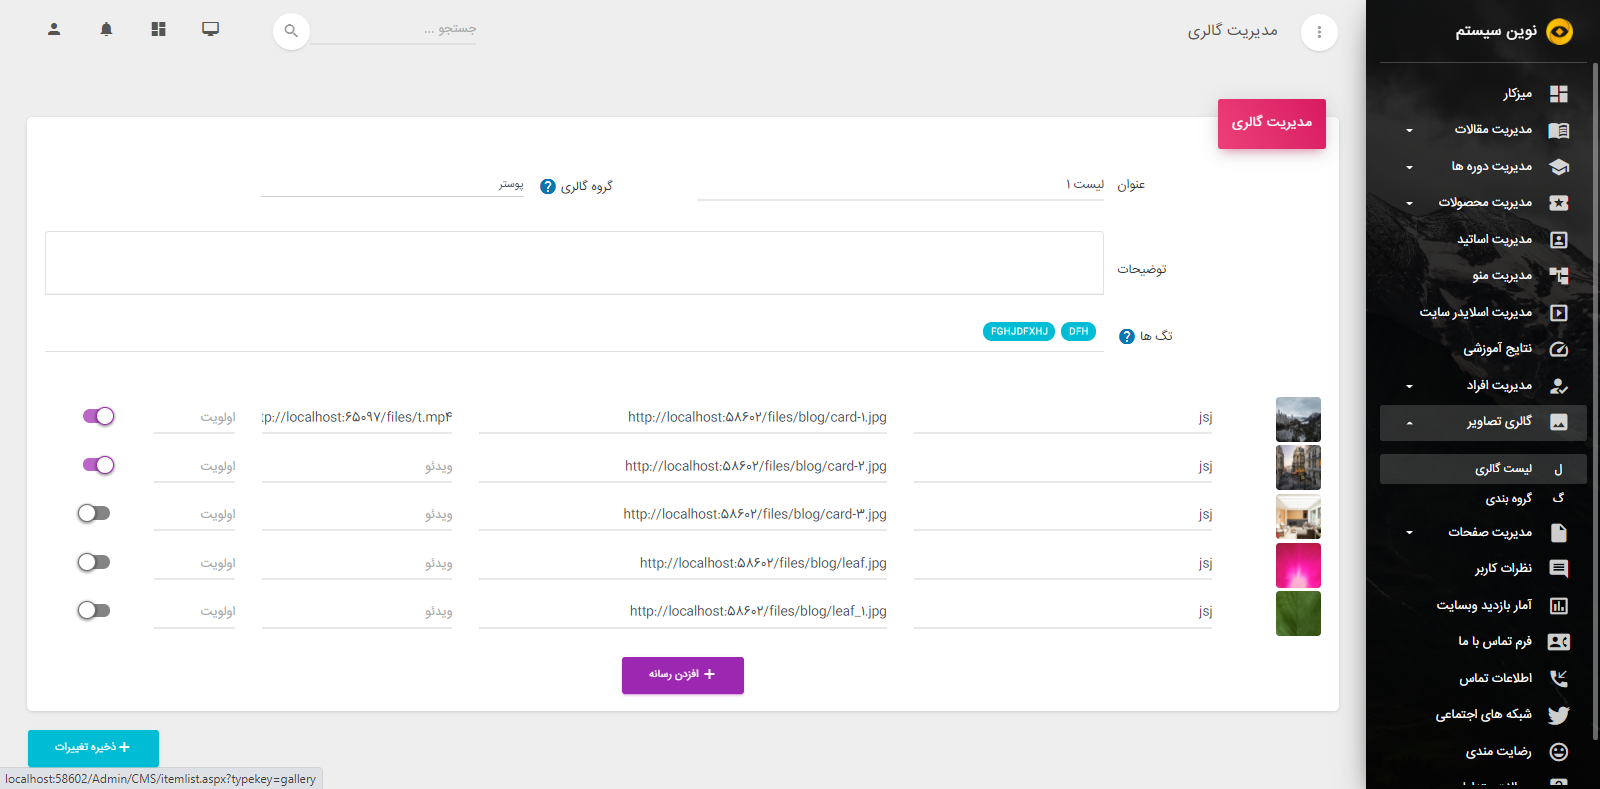The width and height of the screenshot is (1600, 789).
Task: Click the monitor view-site icon
Action: [210, 29]
